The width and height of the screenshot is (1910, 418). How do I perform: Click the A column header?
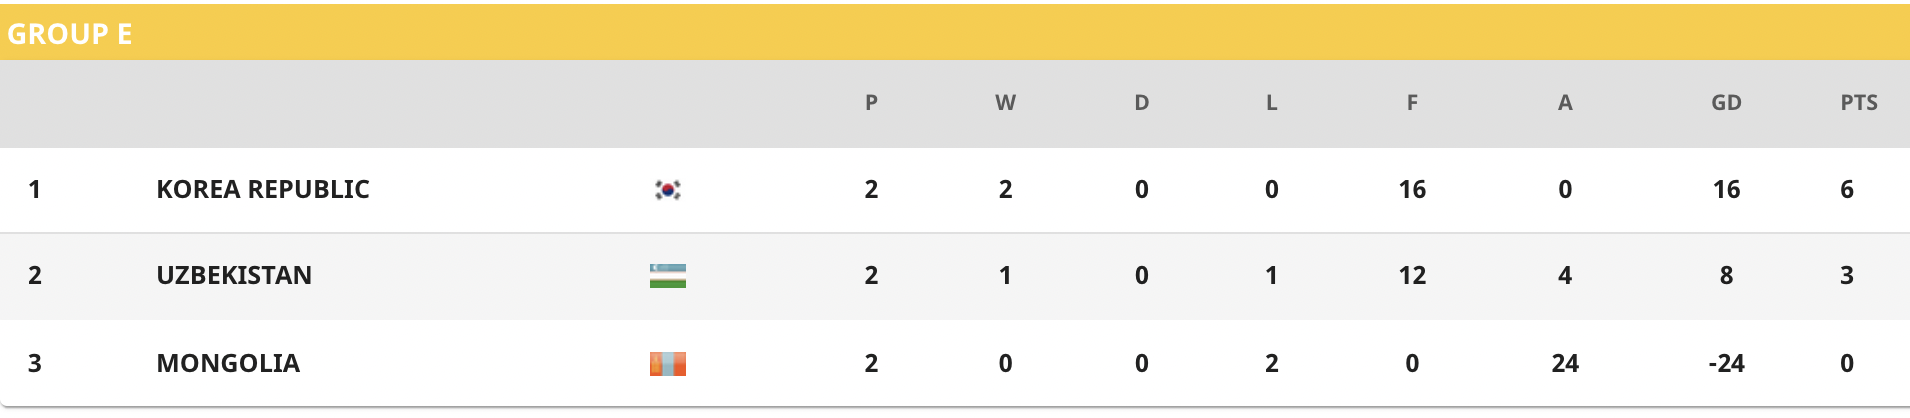click(x=1565, y=102)
